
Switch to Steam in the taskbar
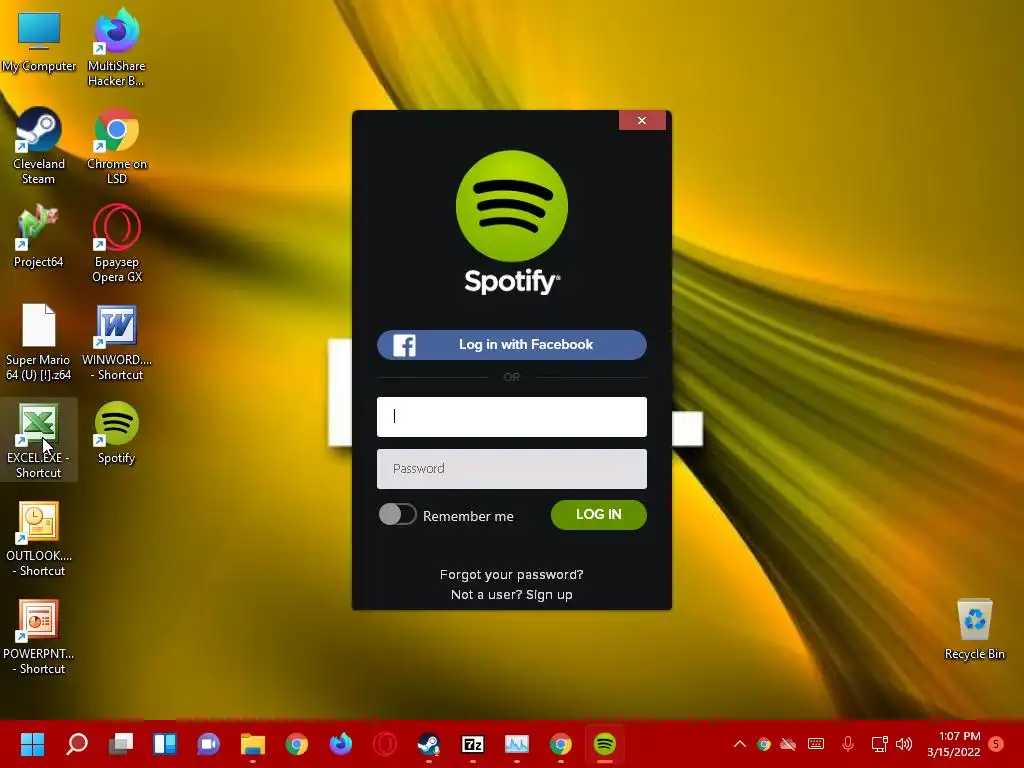(428, 744)
